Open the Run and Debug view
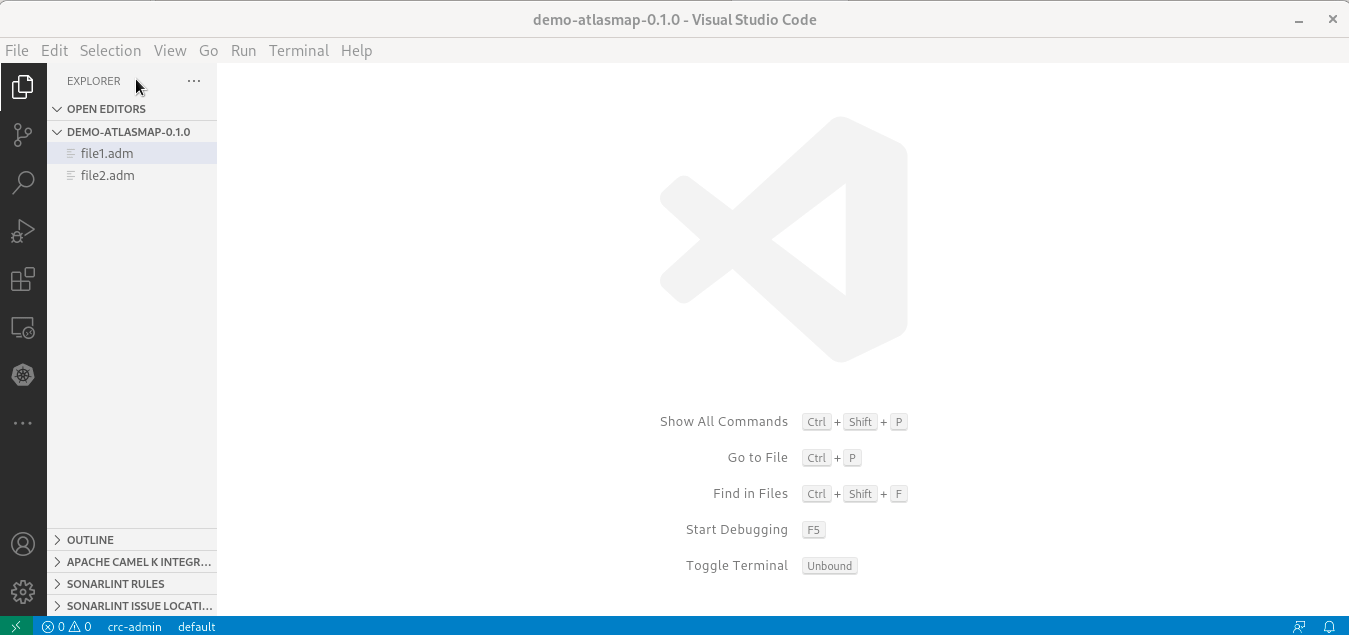 pos(23,231)
